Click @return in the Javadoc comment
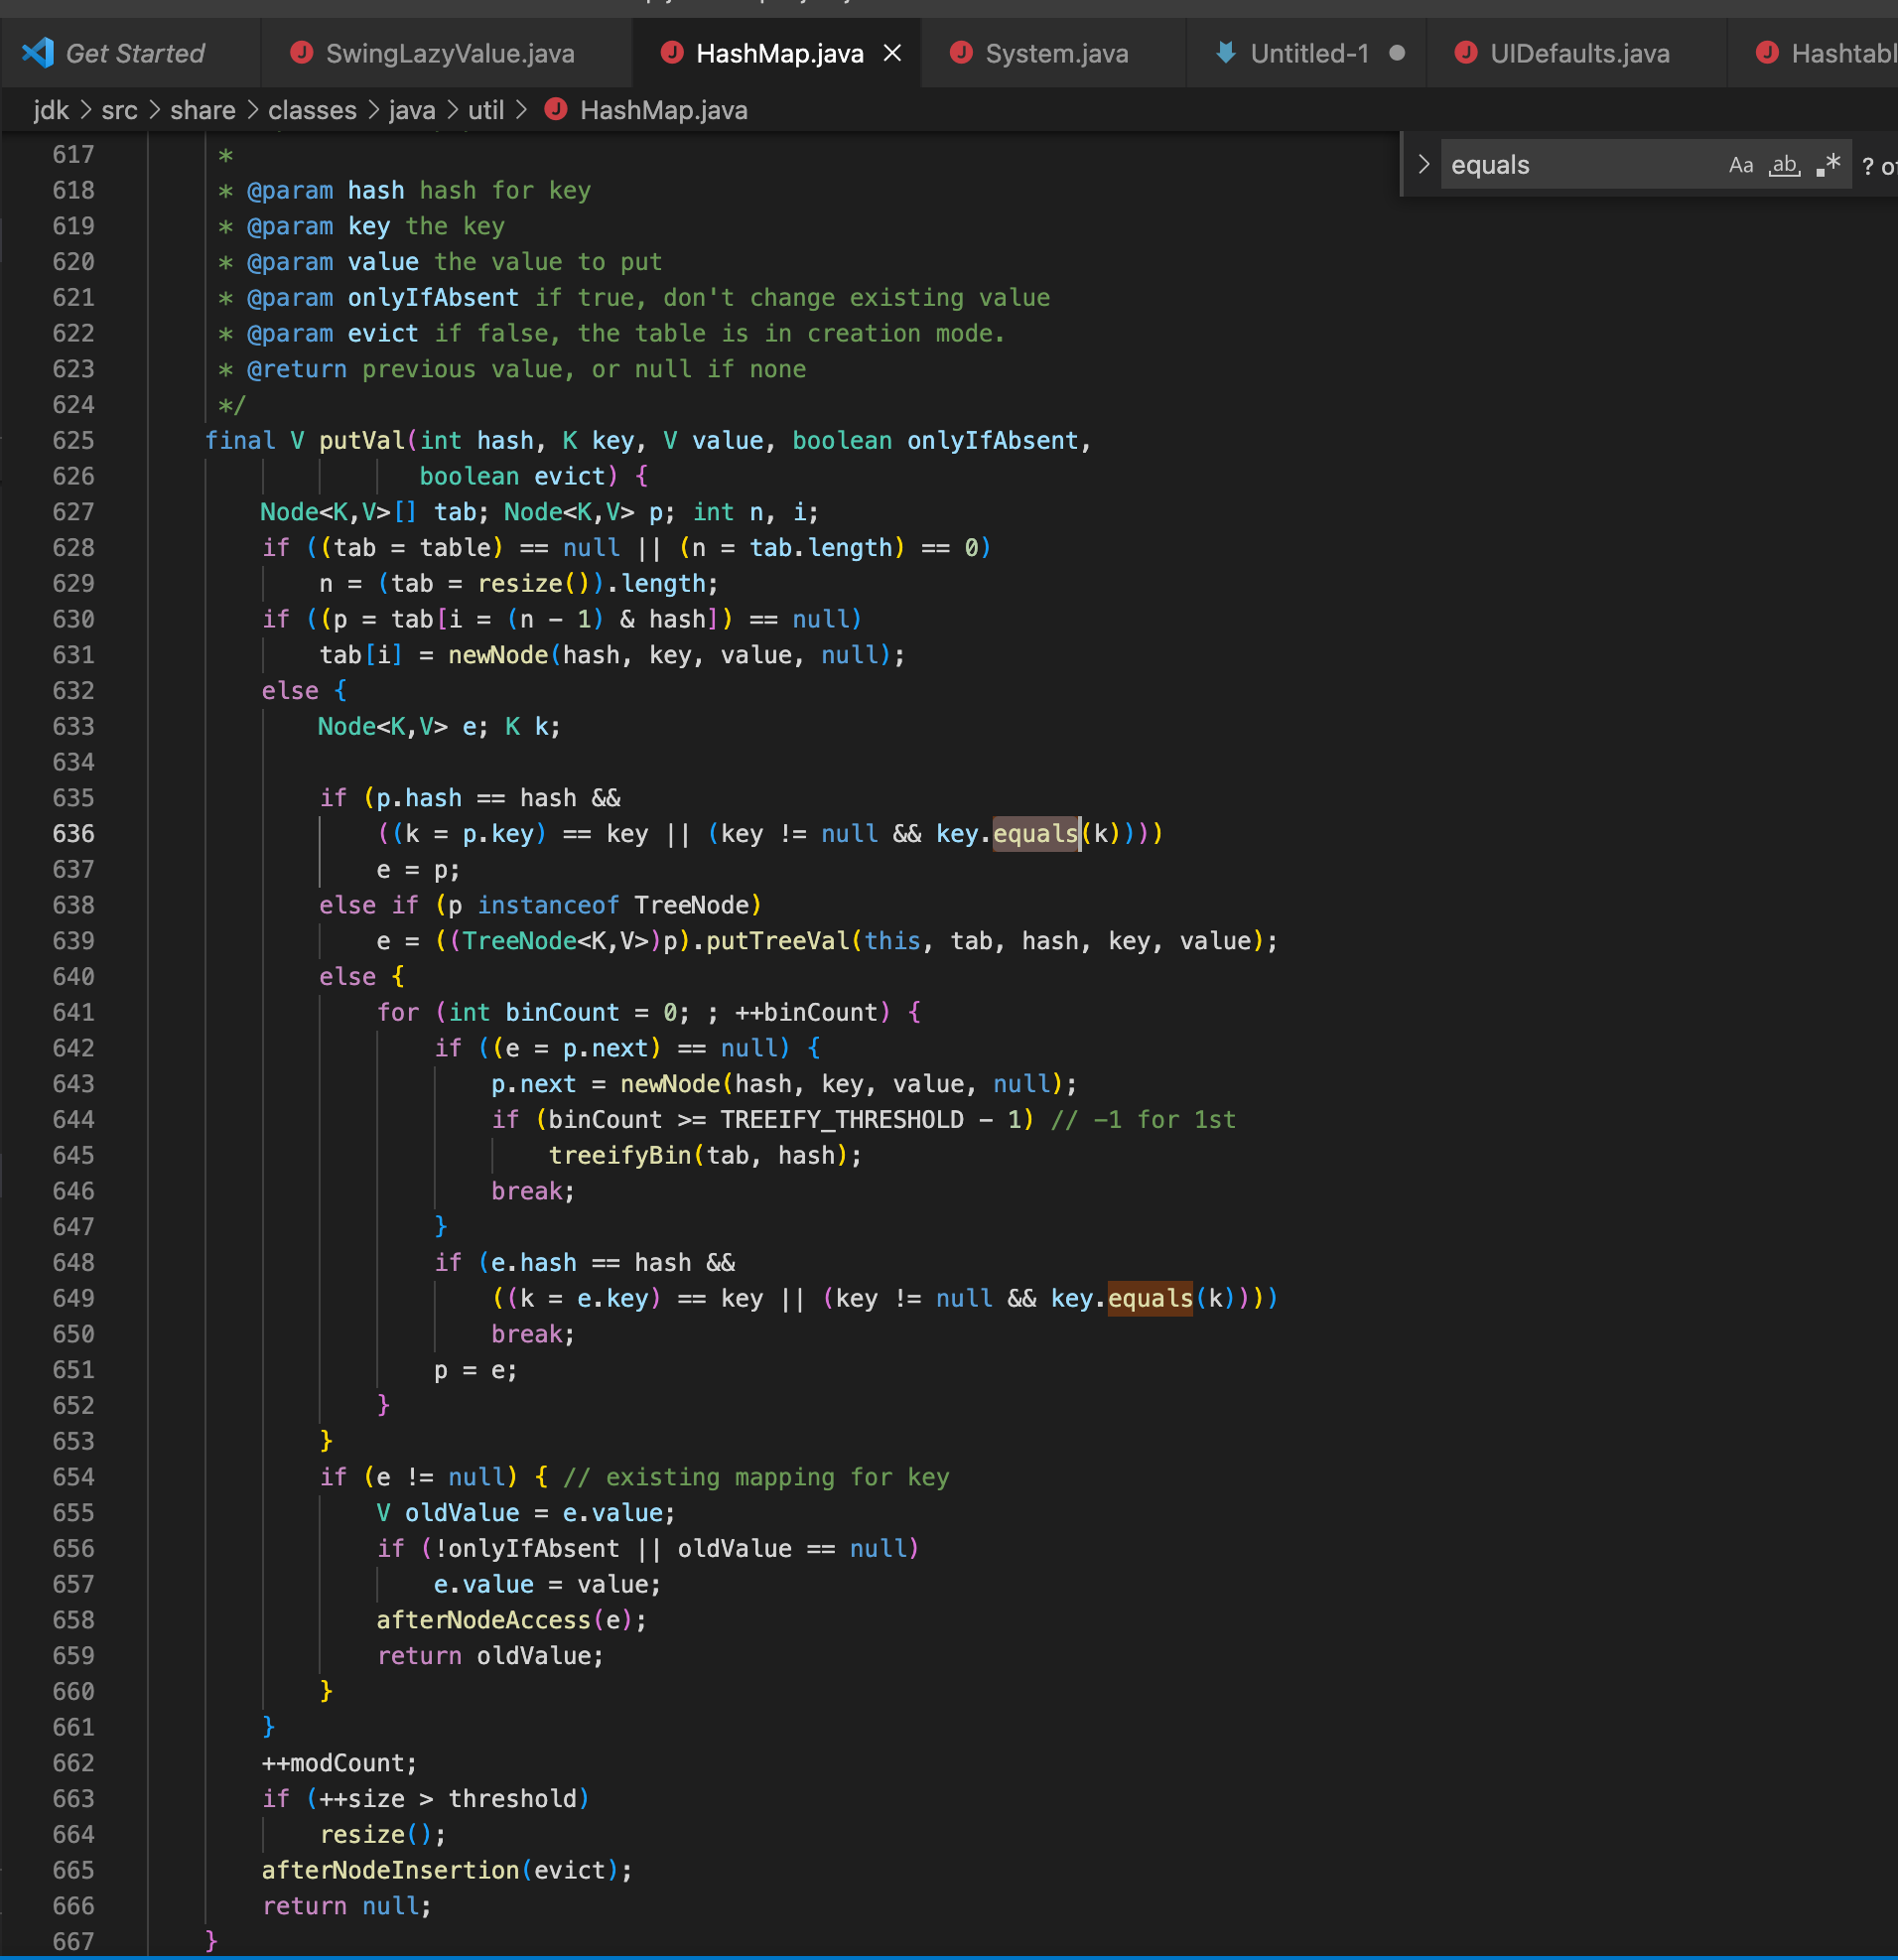Screen dimensions: 1898x1960 click(297, 370)
